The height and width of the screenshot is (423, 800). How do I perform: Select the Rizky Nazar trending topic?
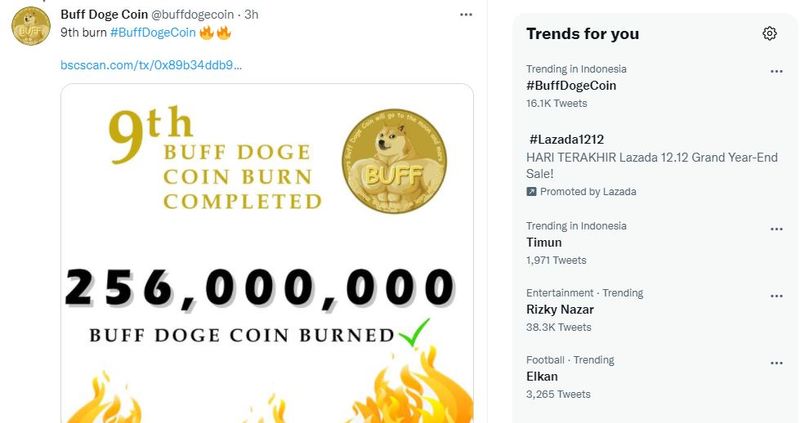pos(560,309)
